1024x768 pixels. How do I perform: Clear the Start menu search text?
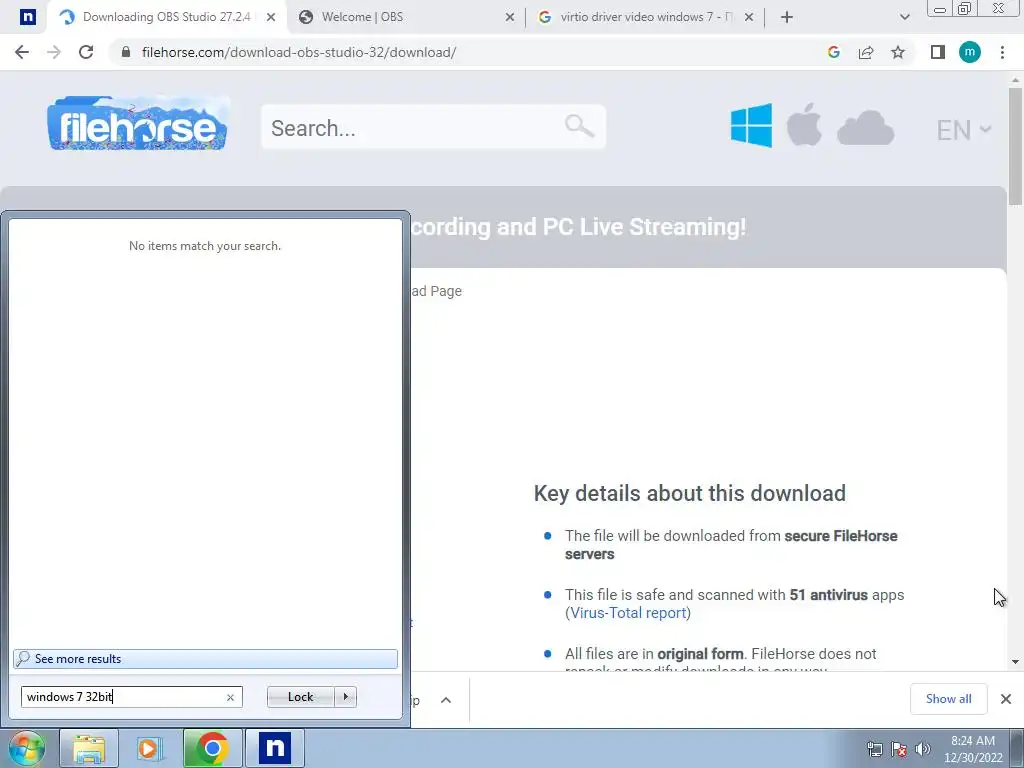point(230,697)
